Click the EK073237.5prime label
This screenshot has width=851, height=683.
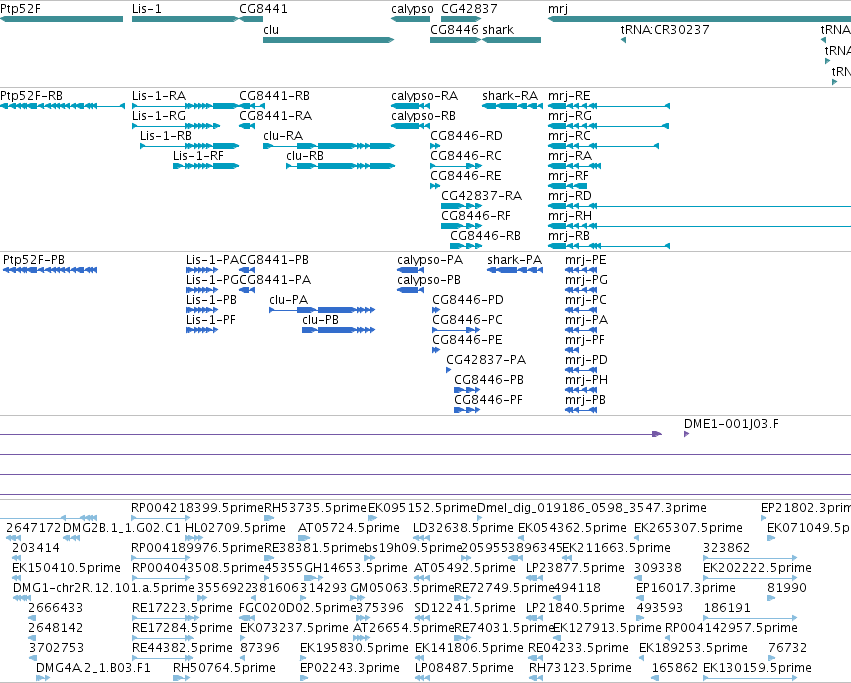pyautogui.click(x=294, y=628)
